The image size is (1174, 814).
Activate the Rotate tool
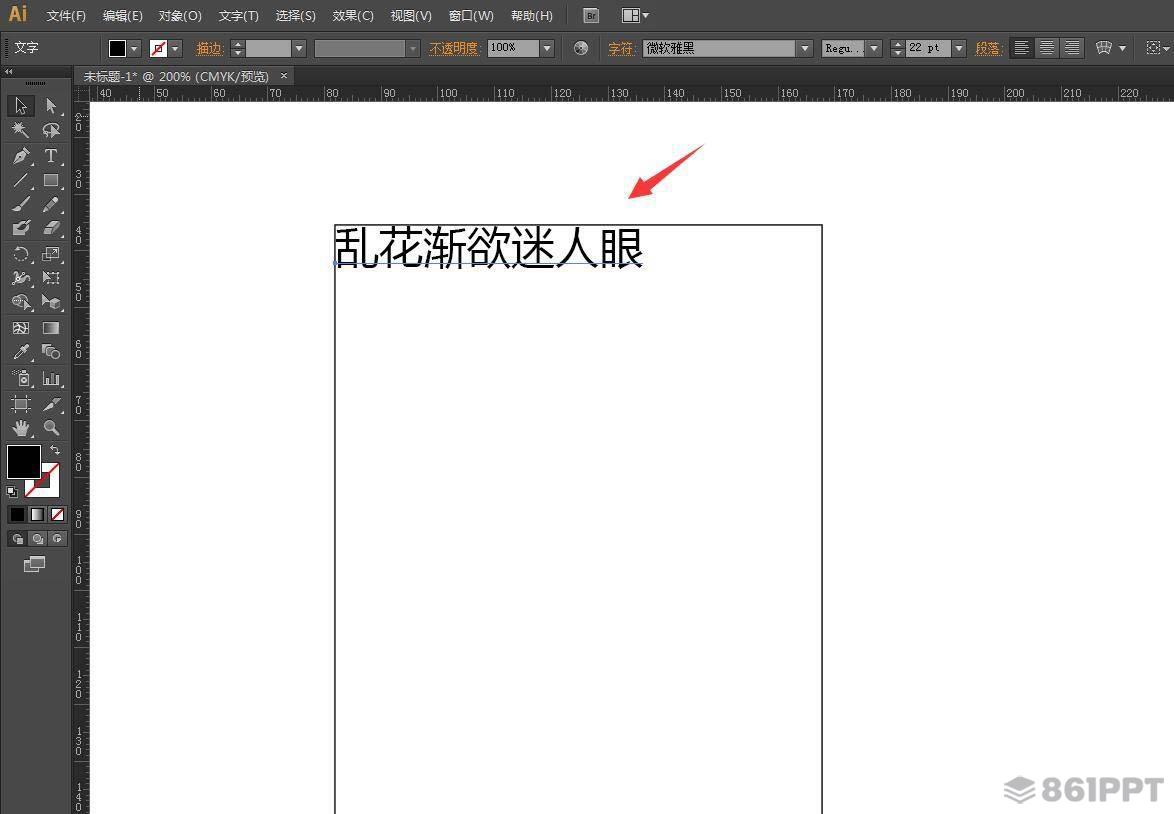[x=21, y=254]
